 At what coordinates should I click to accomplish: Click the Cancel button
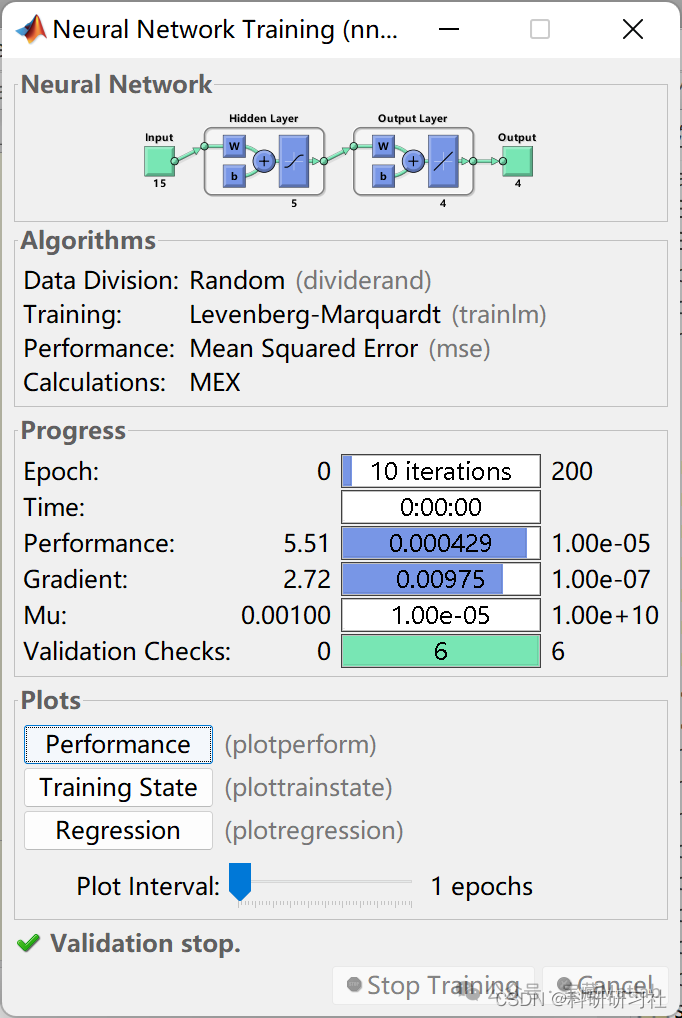point(605,986)
